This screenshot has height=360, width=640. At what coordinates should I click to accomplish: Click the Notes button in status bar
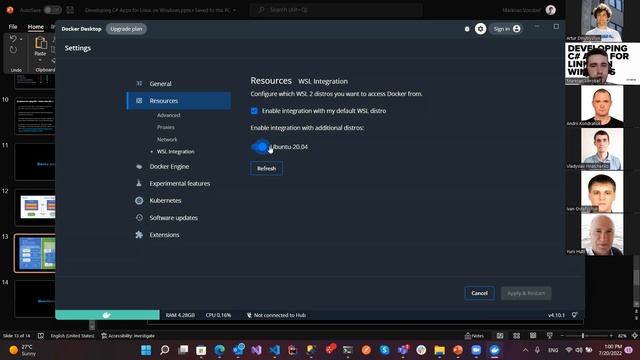[474, 336]
